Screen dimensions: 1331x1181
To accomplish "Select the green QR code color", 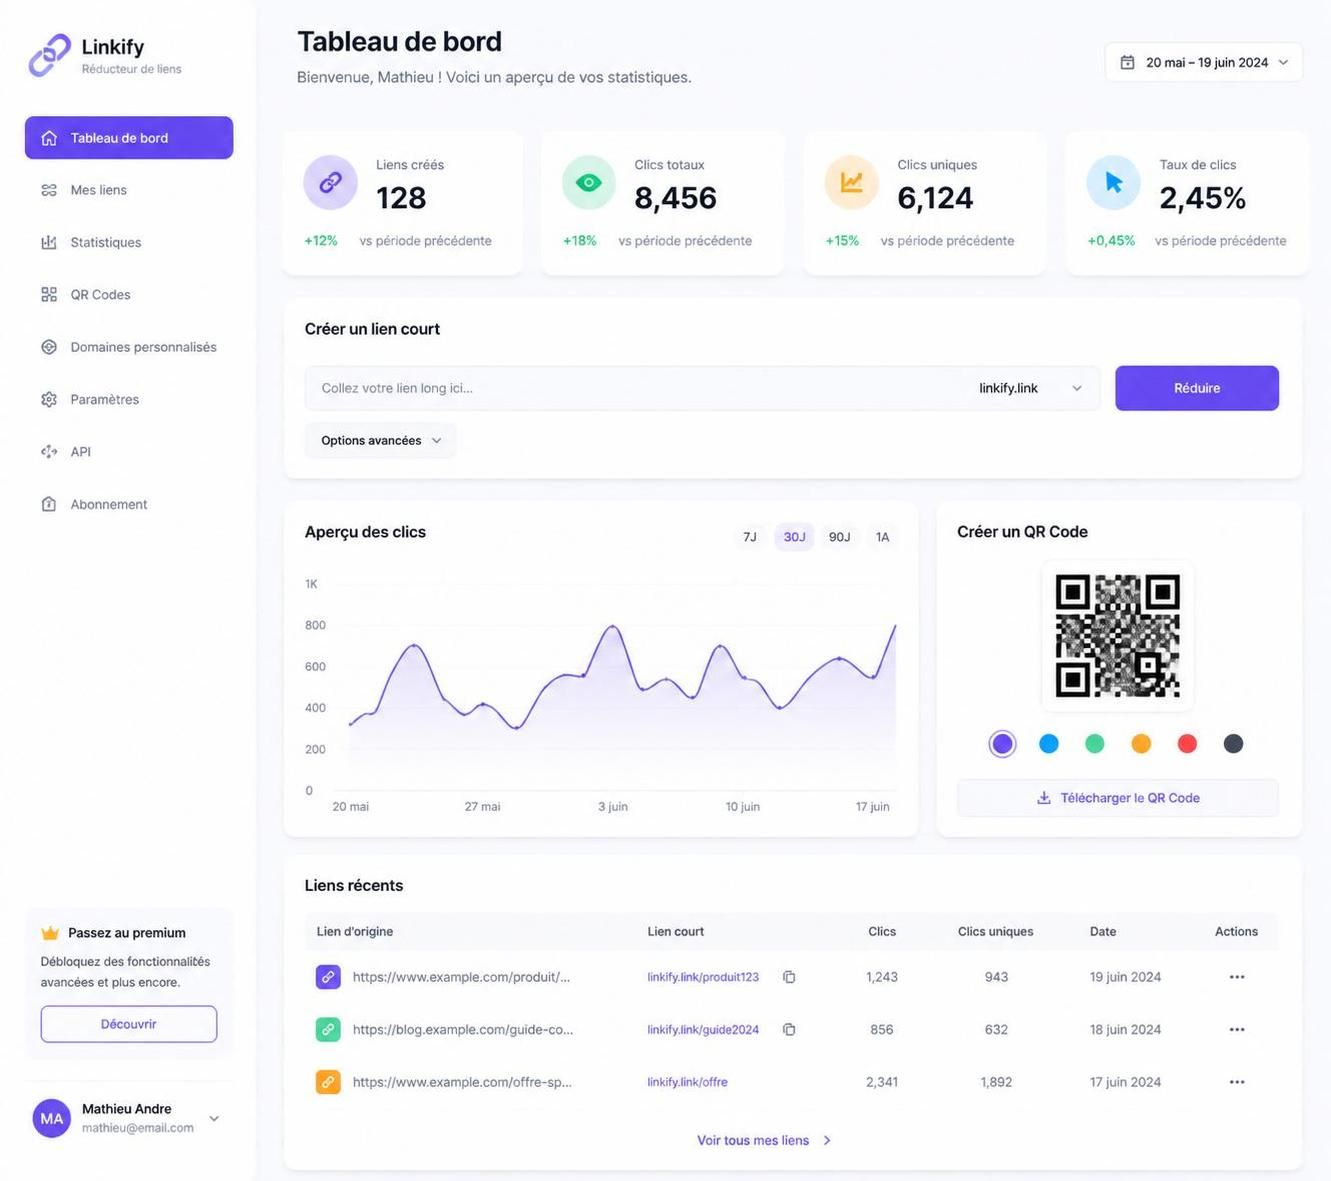I will click(x=1095, y=743).
